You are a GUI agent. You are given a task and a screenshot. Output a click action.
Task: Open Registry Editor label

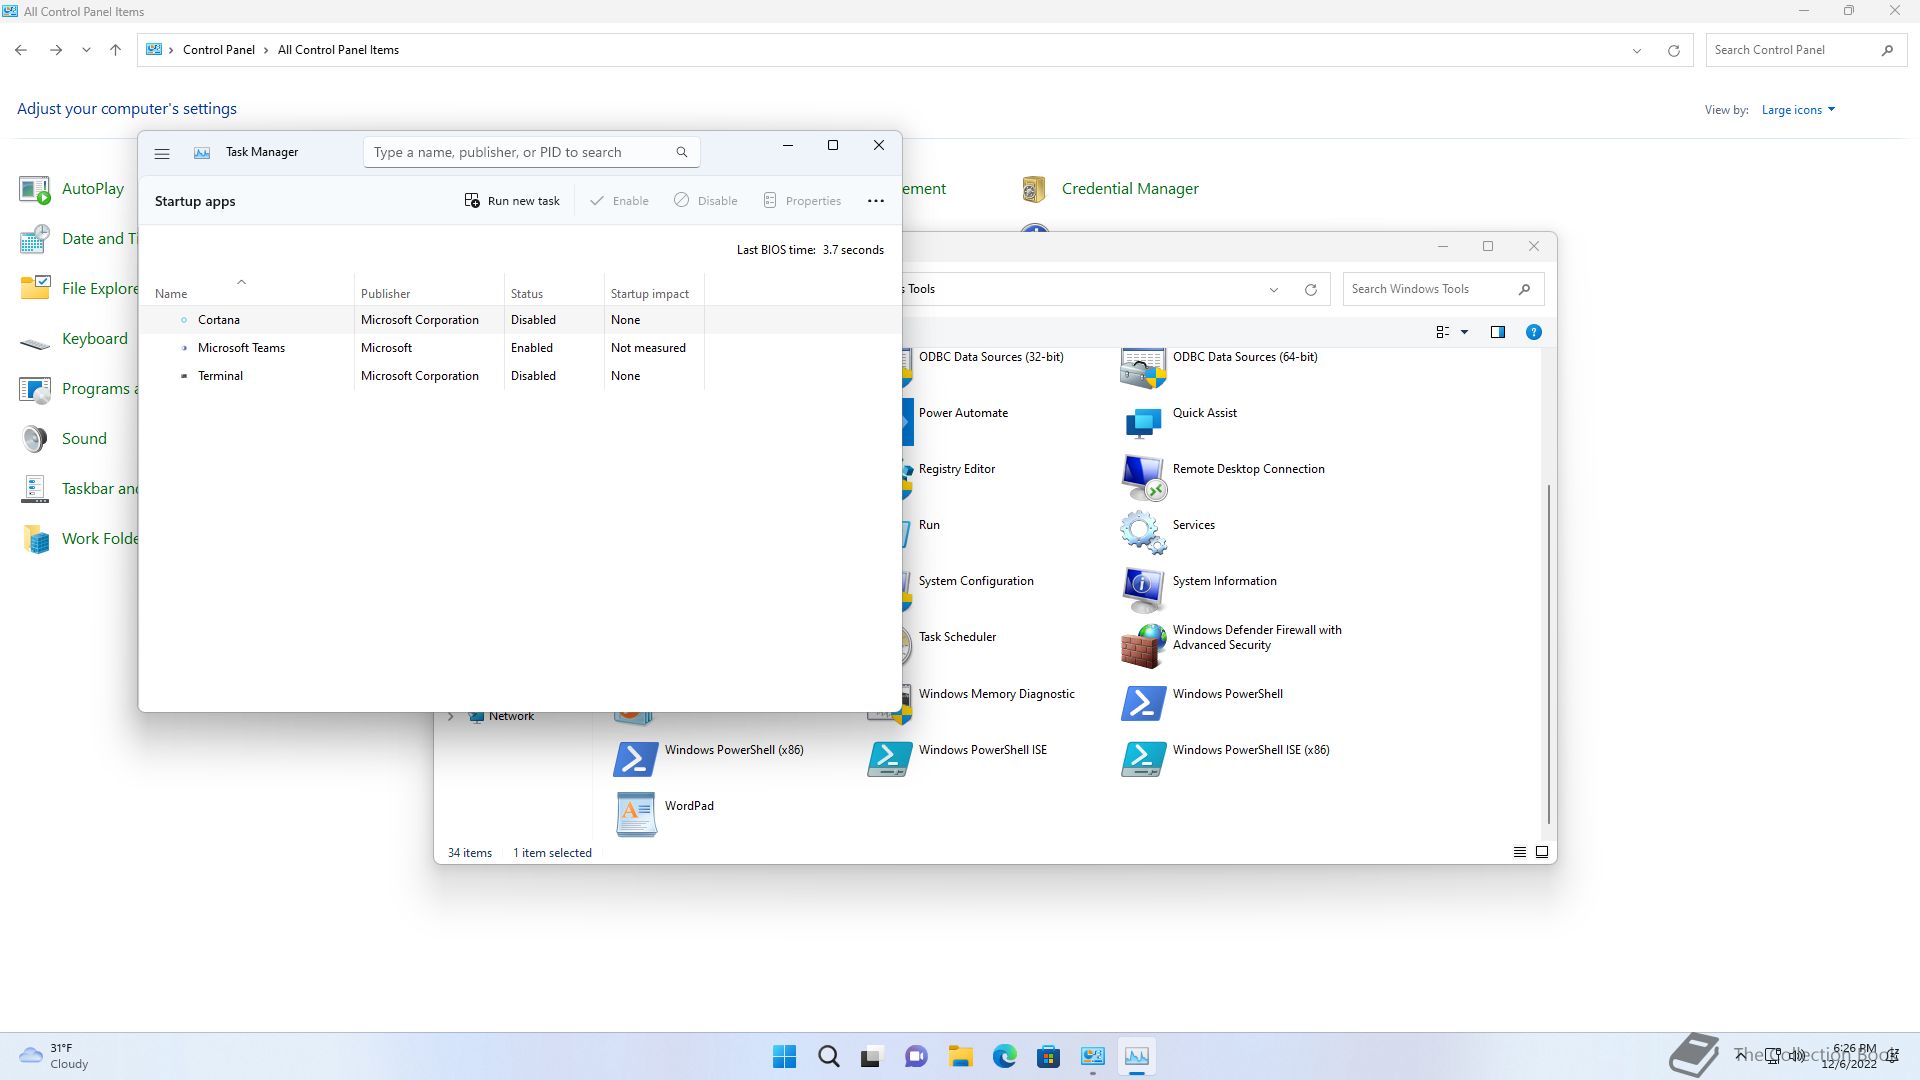(x=956, y=469)
